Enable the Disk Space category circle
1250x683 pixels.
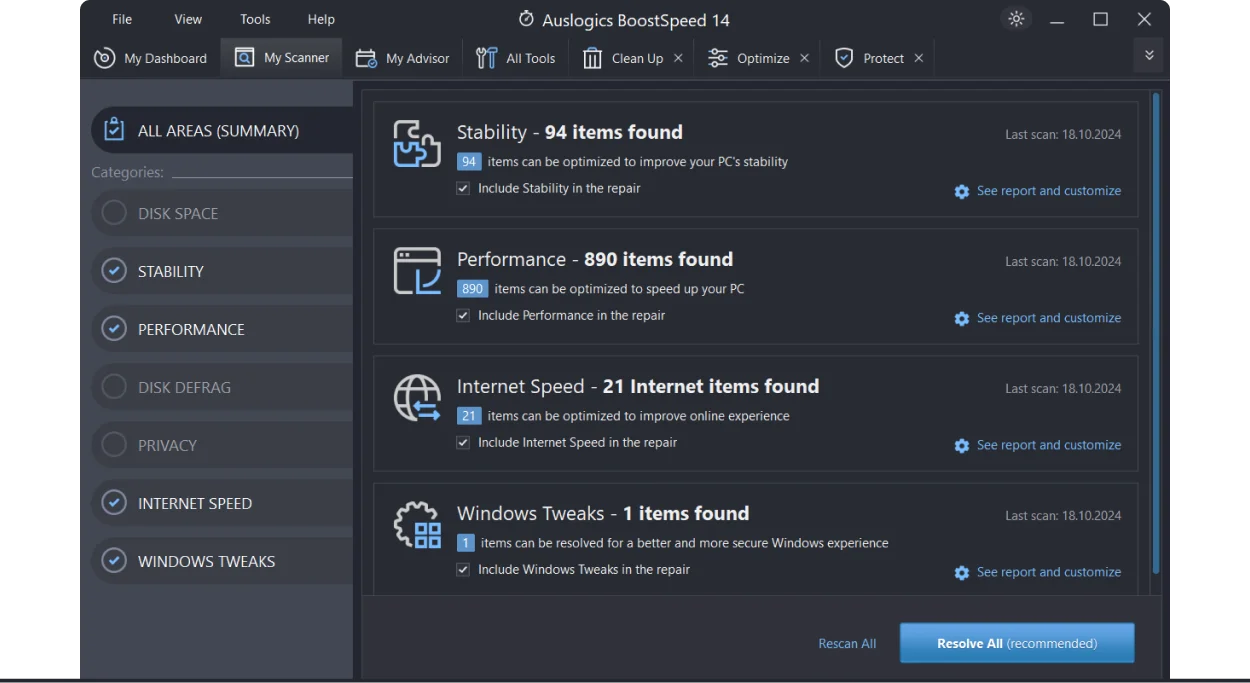pyautogui.click(x=114, y=213)
